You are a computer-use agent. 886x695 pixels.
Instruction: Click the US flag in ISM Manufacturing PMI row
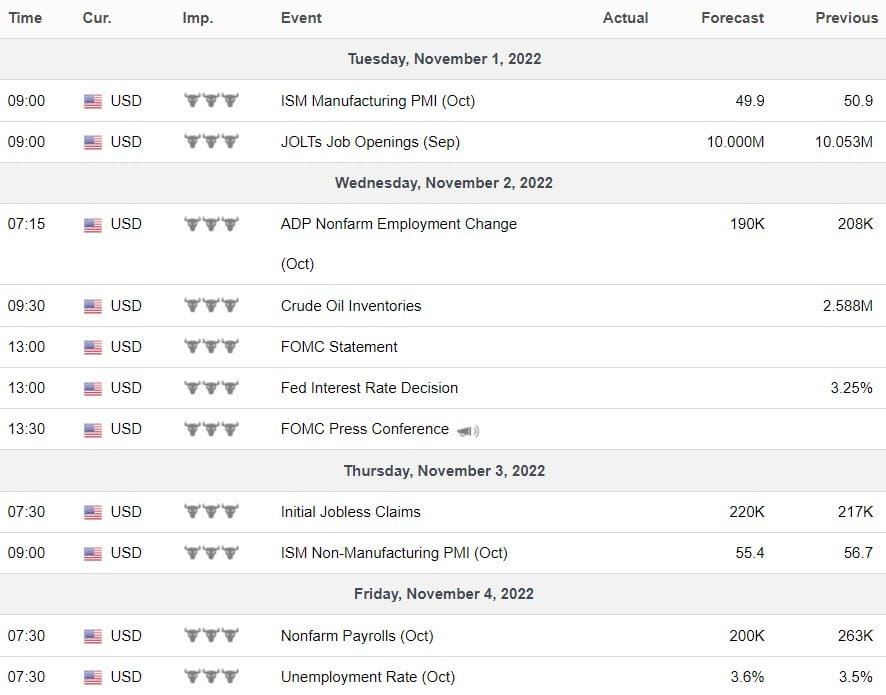pos(93,101)
